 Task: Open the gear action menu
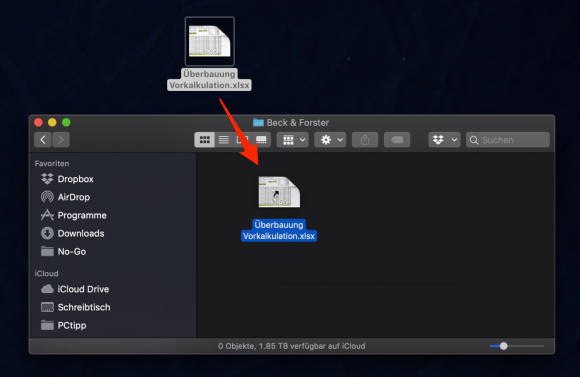330,140
